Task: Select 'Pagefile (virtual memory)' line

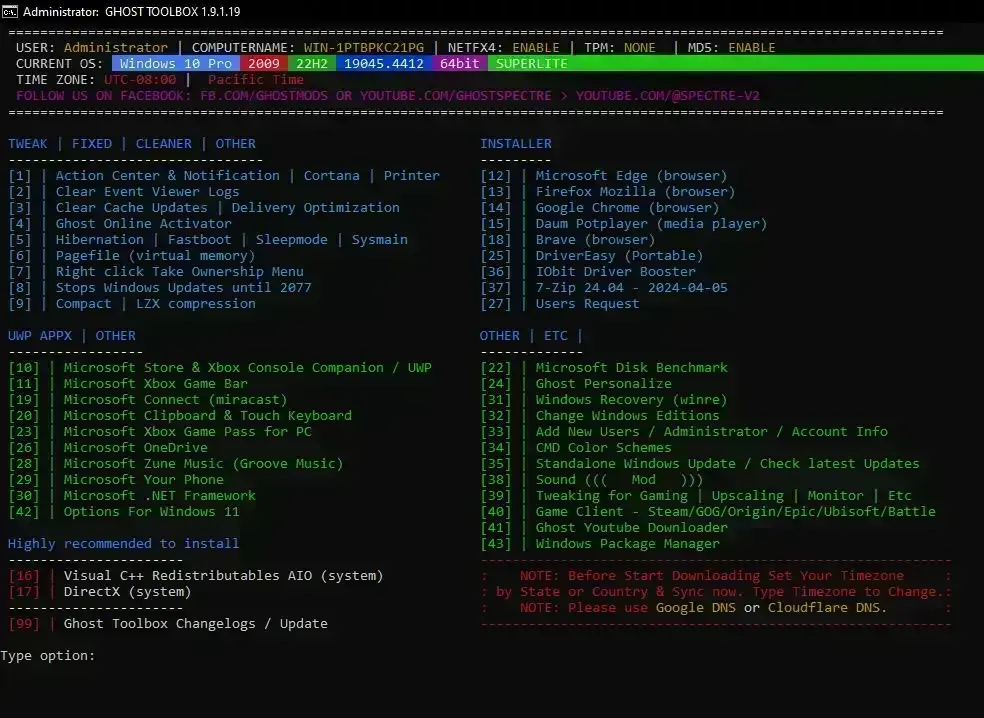Action: (x=132, y=255)
